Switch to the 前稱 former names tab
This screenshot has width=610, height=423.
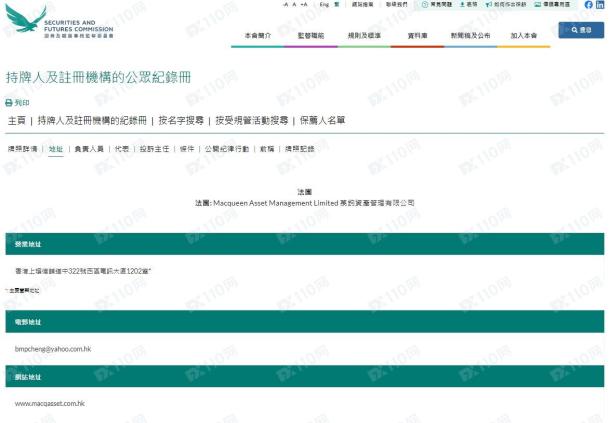267,149
